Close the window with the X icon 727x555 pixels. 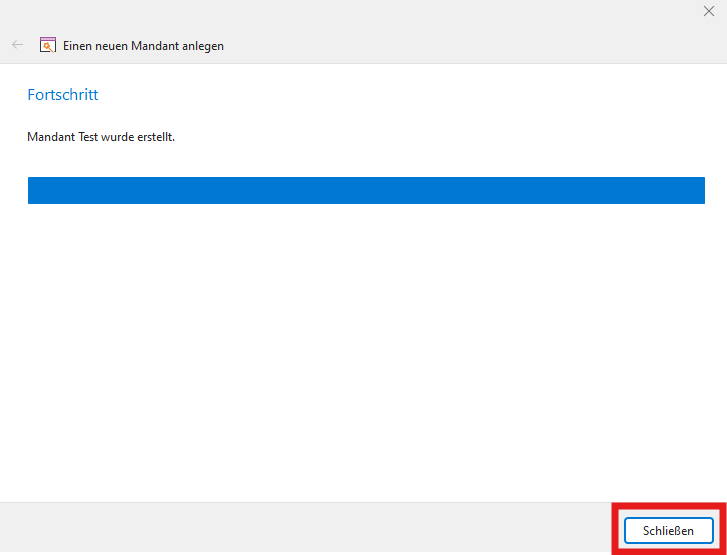point(709,11)
